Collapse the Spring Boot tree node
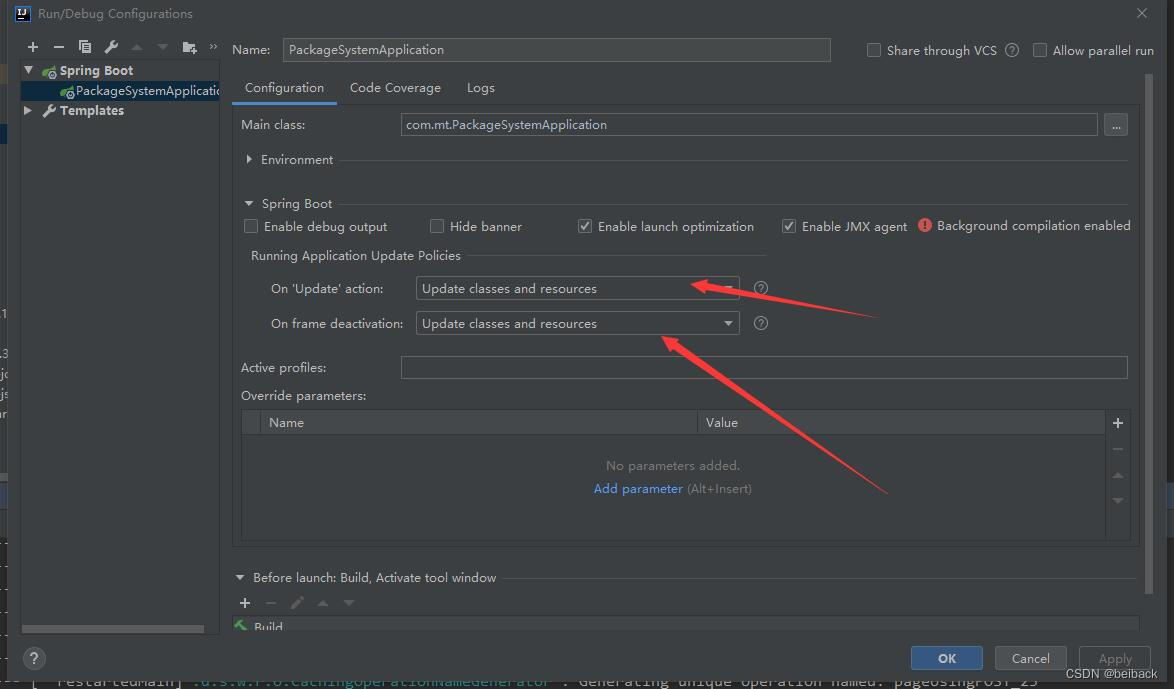Screen dimensions: 1174x689 (x=28, y=70)
